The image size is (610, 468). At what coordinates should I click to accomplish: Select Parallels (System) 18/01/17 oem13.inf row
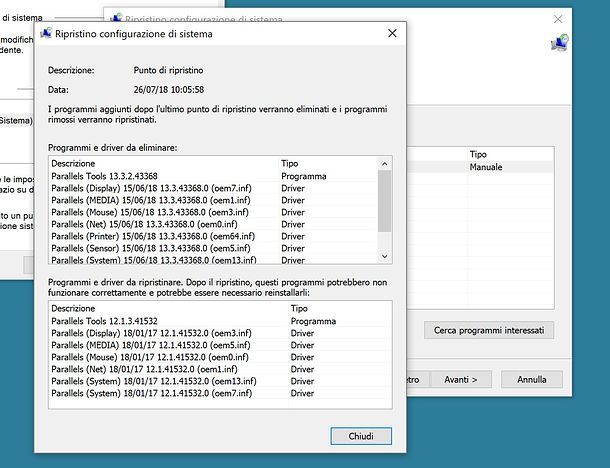coord(220,382)
